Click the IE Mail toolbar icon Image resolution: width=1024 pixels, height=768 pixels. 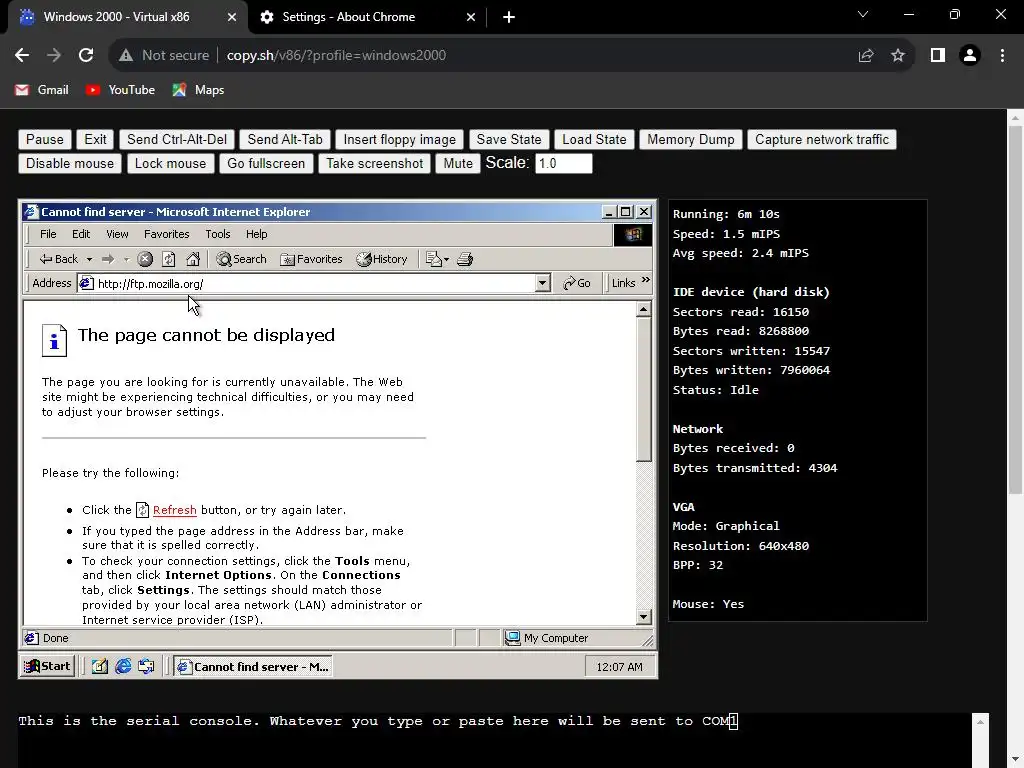point(434,259)
